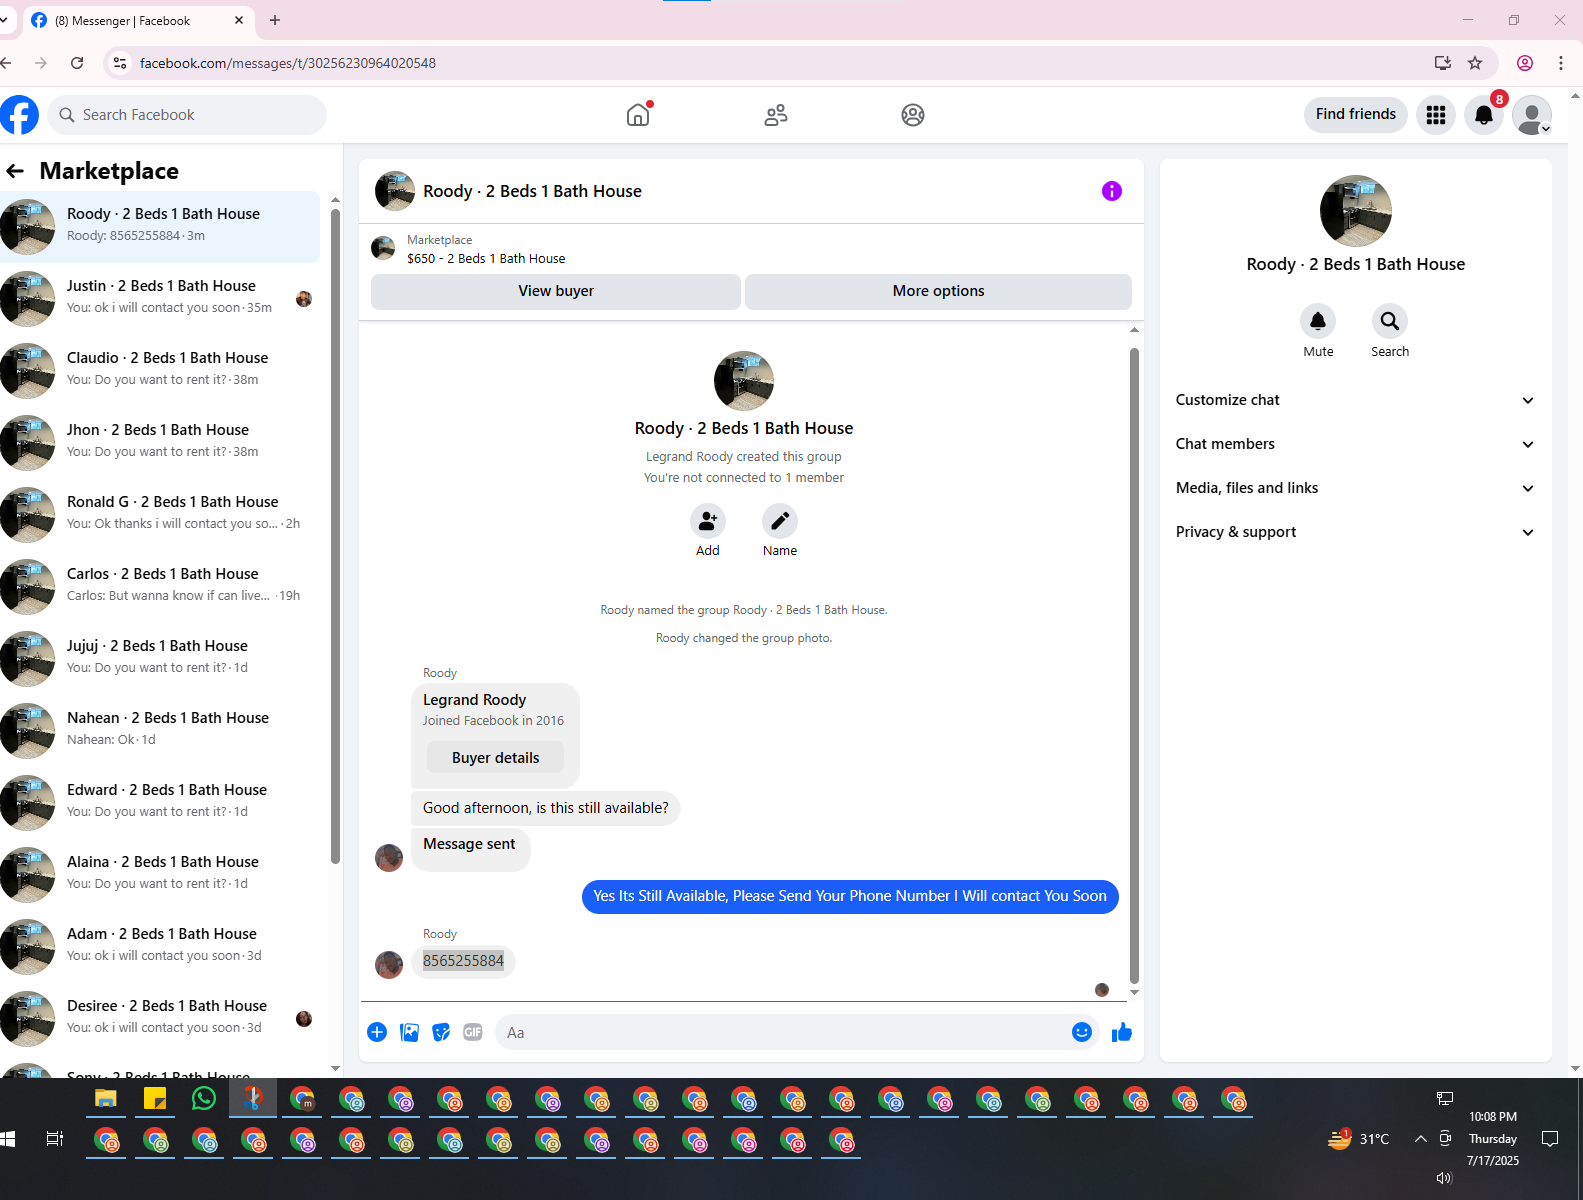Focus the Search Facebook field
Screen dimensions: 1583x1200
click(187, 115)
